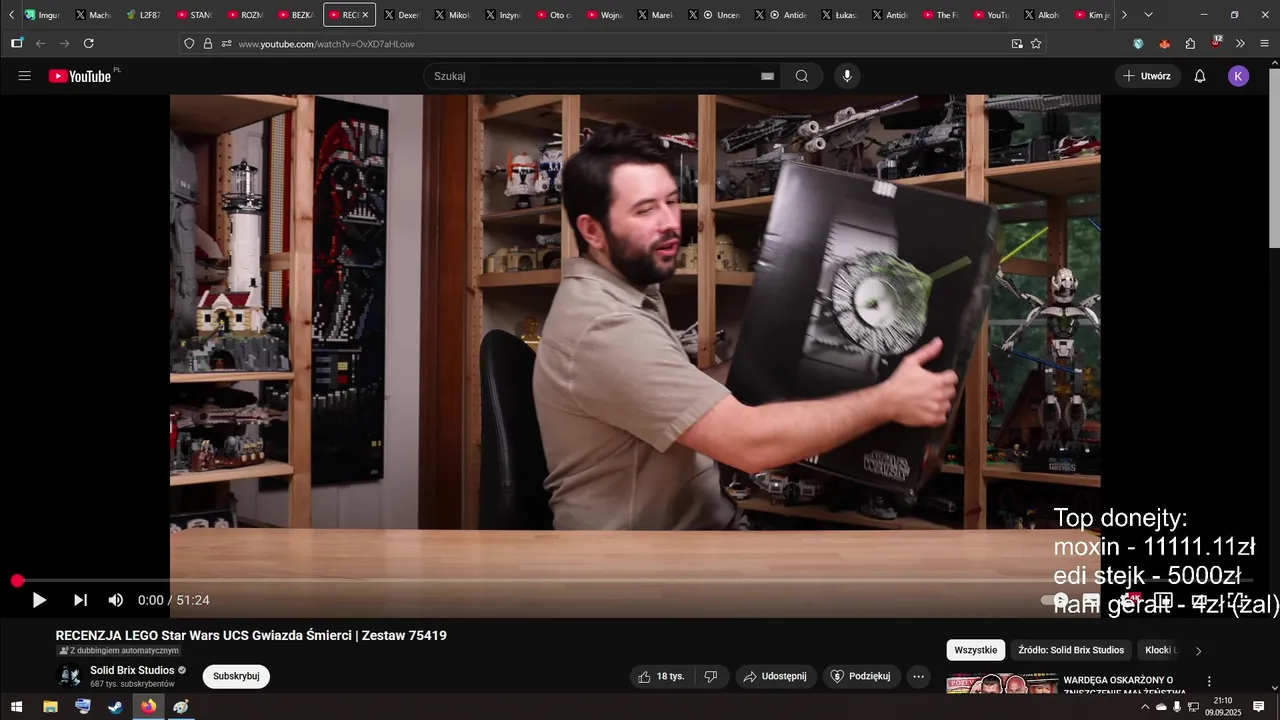Screen dimensions: 1280x720
Task: Select the Wszystkie filter chip
Action: [x=975, y=650]
